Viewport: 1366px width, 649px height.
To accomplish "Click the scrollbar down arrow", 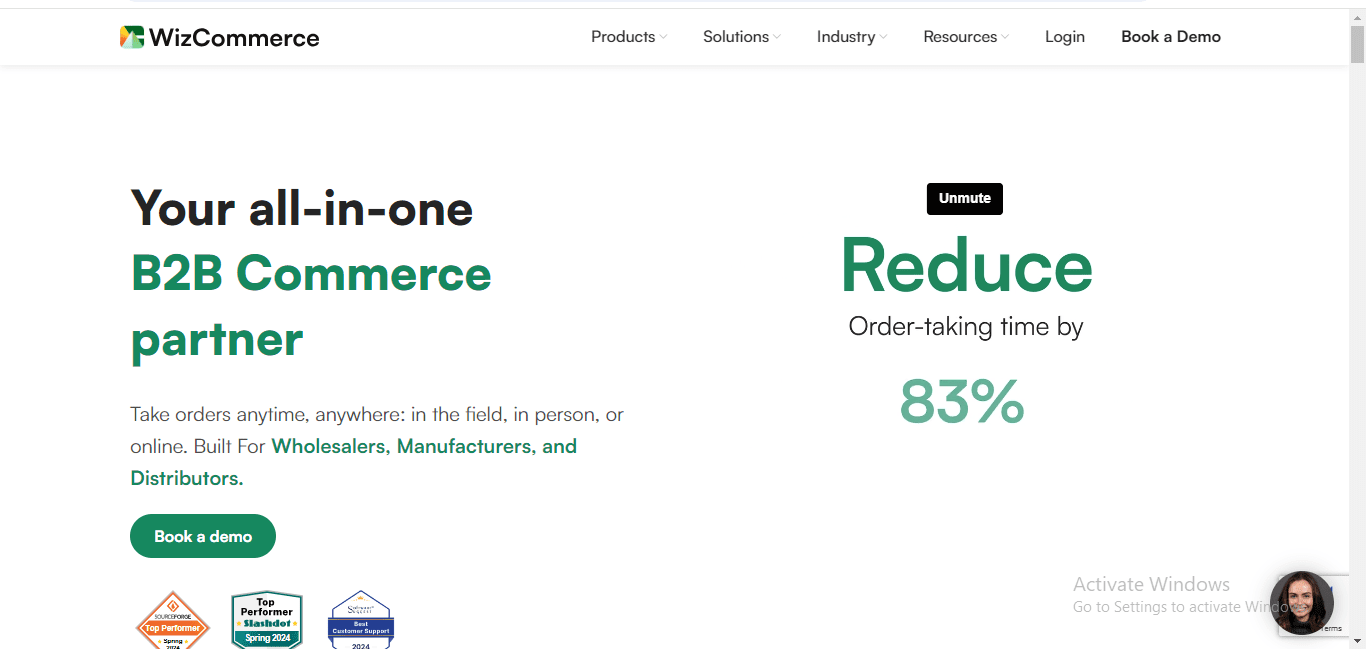I will pyautogui.click(x=1359, y=642).
